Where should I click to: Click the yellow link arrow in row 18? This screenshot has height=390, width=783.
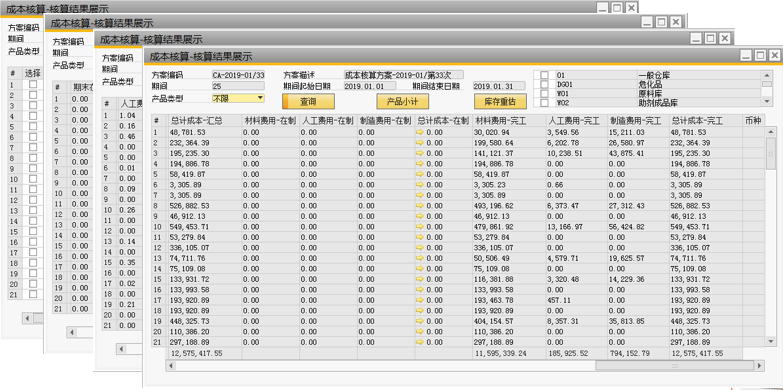419,311
